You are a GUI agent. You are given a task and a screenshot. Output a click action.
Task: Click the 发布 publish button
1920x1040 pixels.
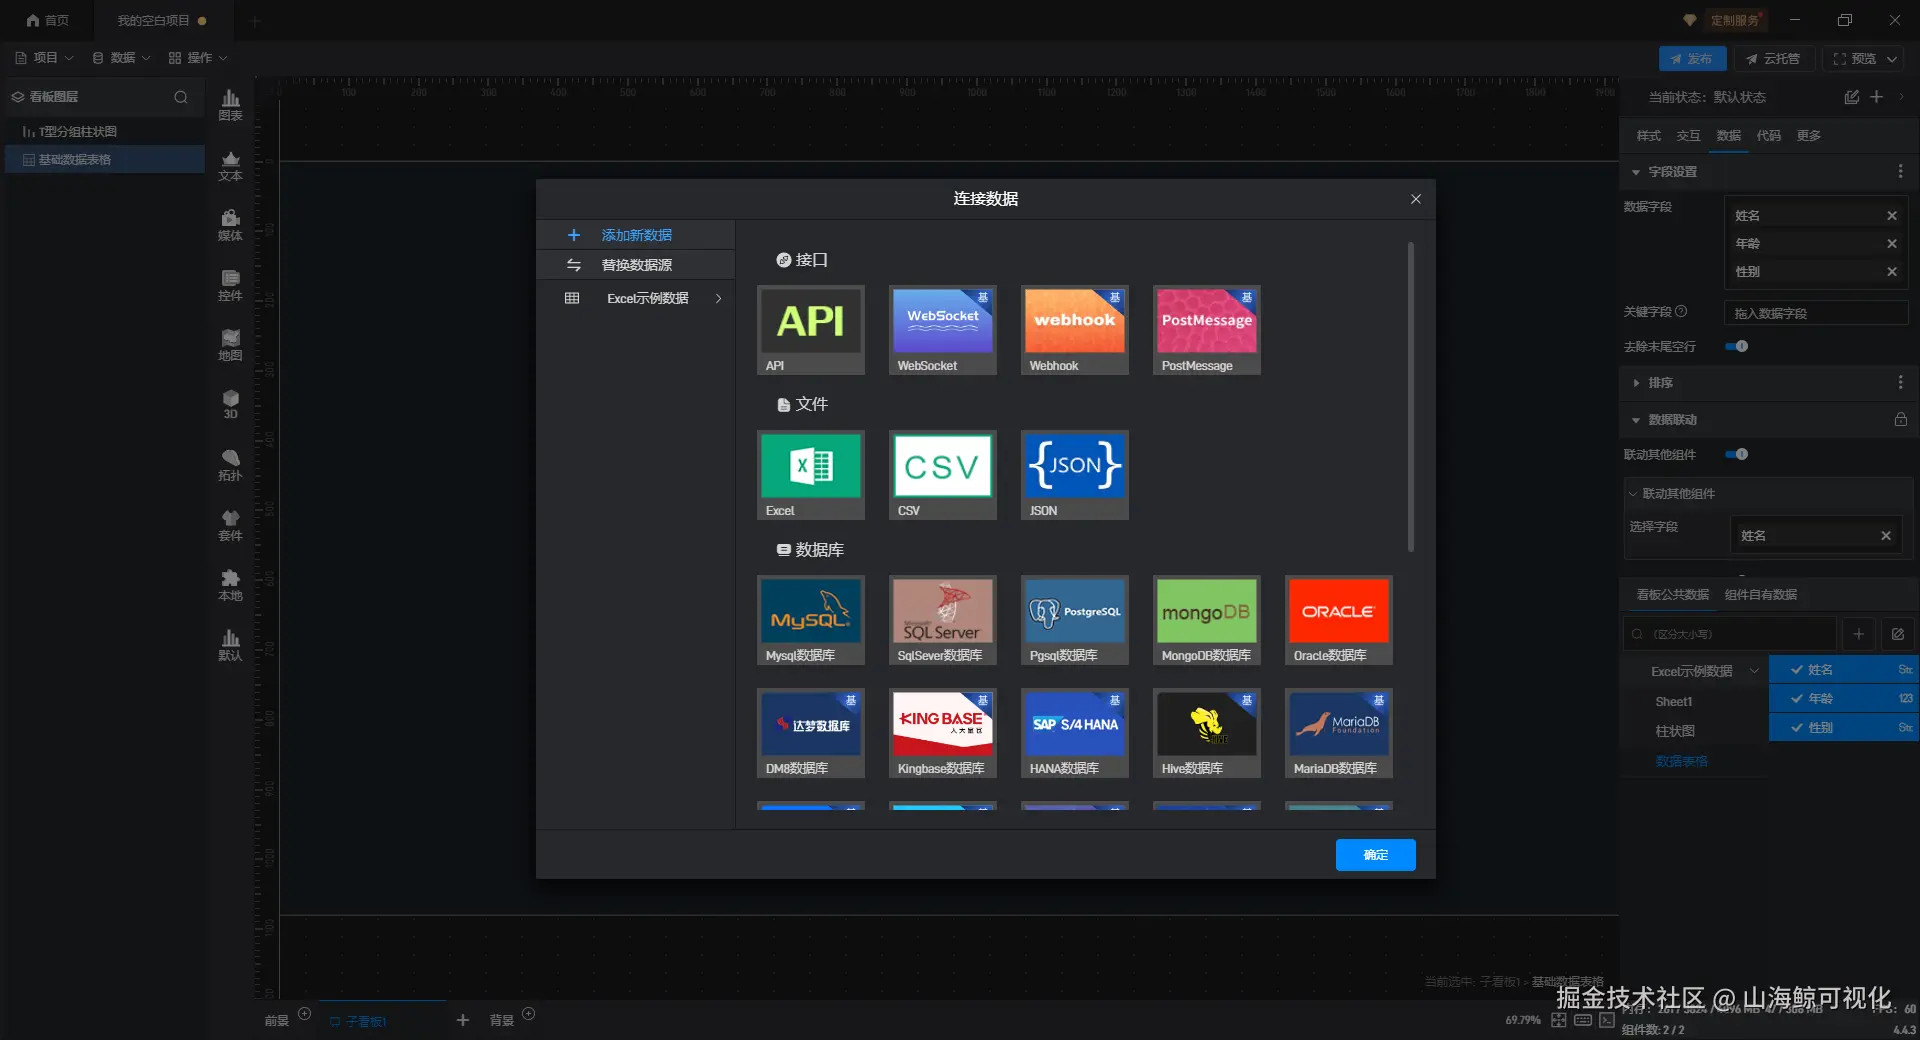[1692, 59]
